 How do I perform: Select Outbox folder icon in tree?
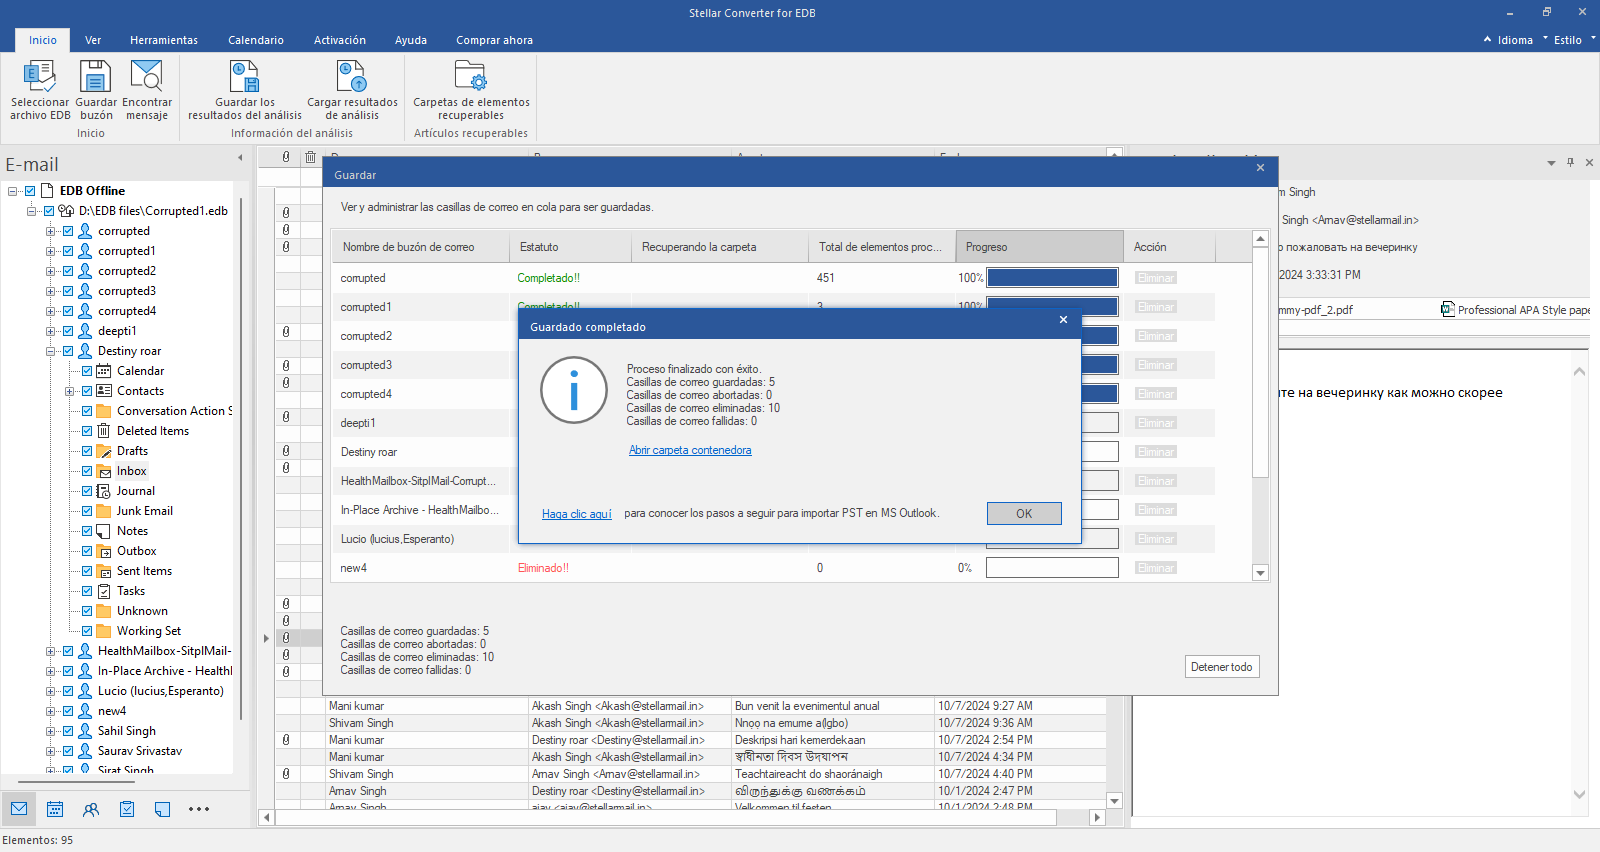104,551
